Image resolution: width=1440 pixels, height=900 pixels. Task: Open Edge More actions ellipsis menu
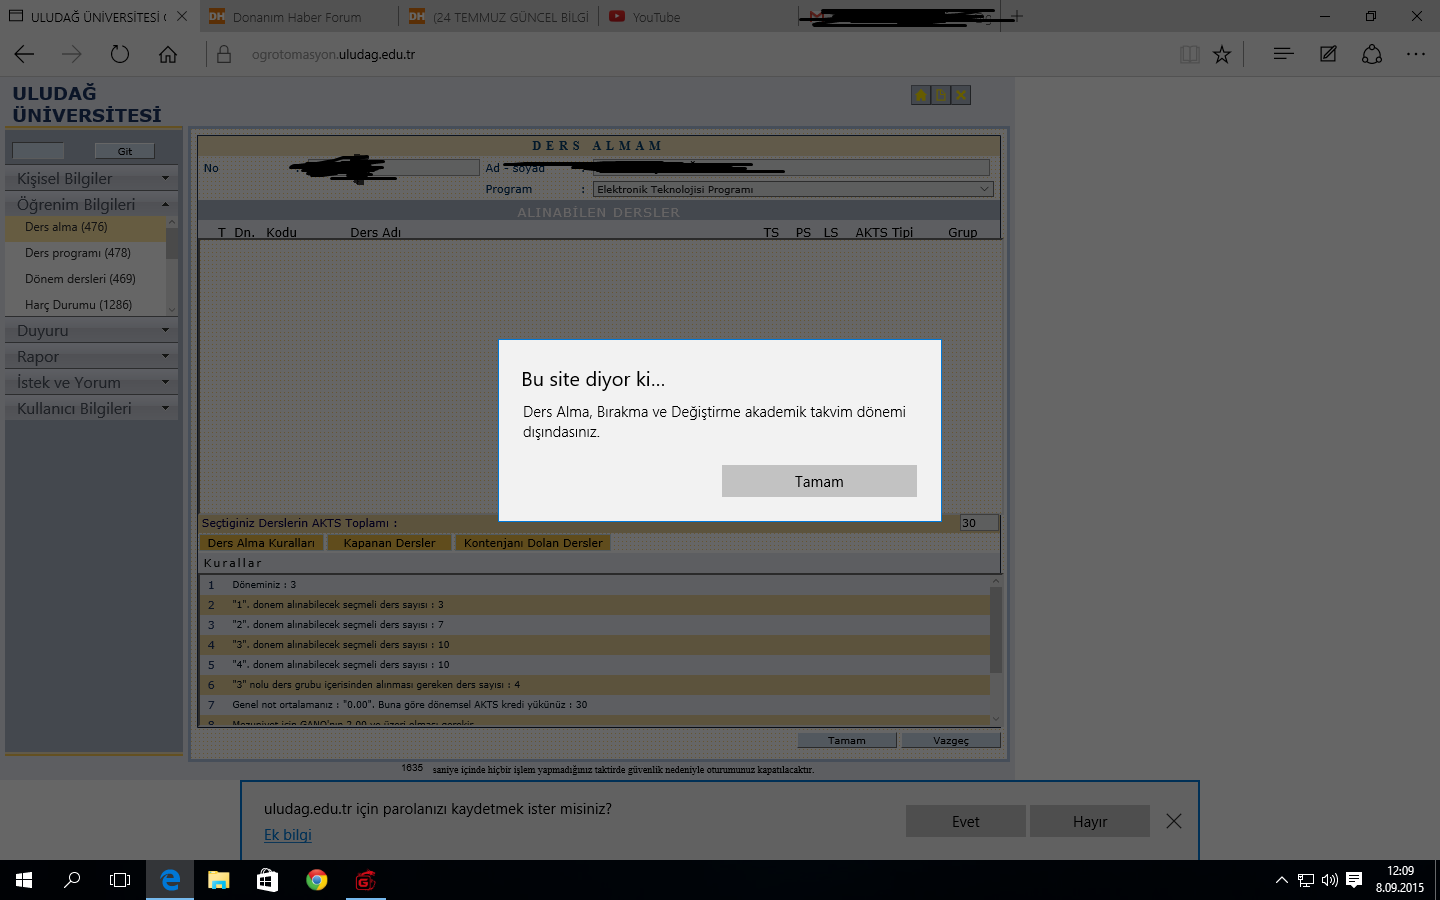[1416, 54]
